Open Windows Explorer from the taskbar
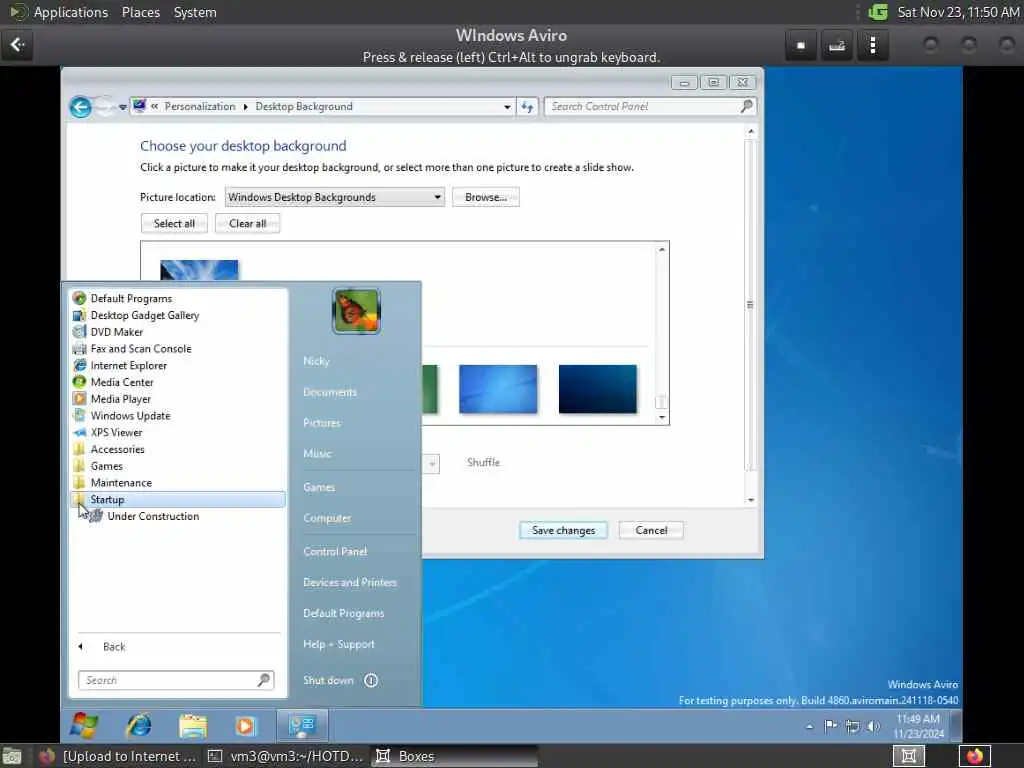Viewport: 1024px width, 768px height. tap(193, 726)
